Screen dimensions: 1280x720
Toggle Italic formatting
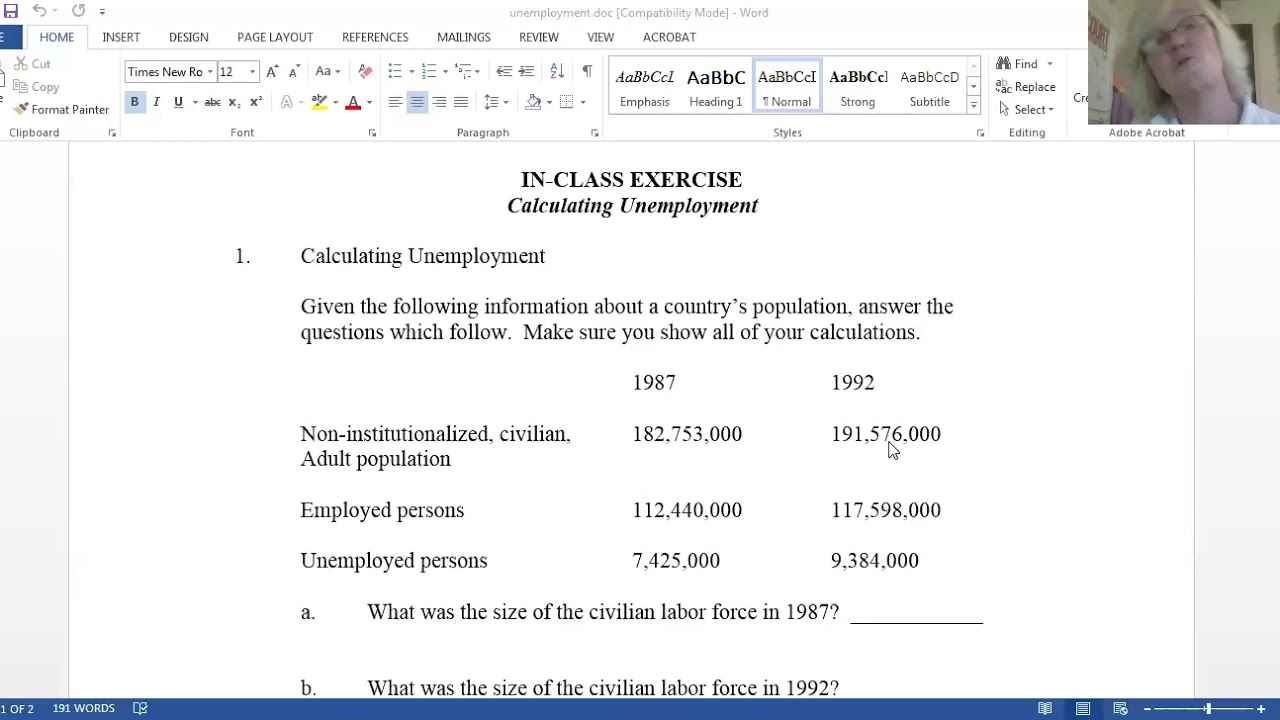pyautogui.click(x=156, y=102)
